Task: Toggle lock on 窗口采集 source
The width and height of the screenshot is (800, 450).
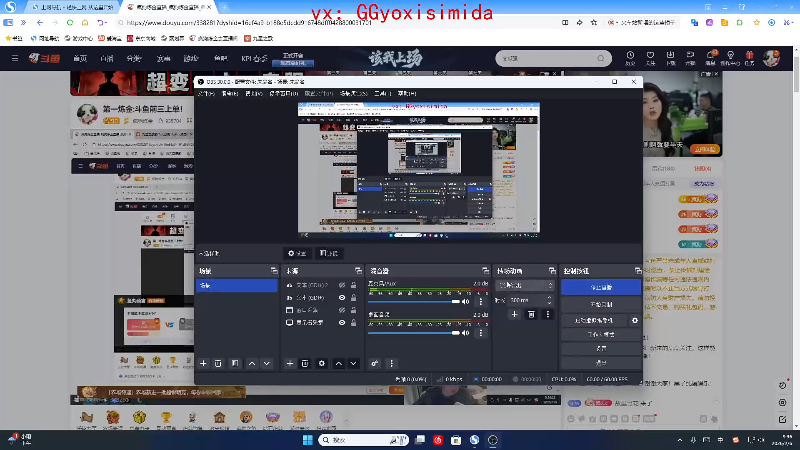Action: tap(354, 310)
